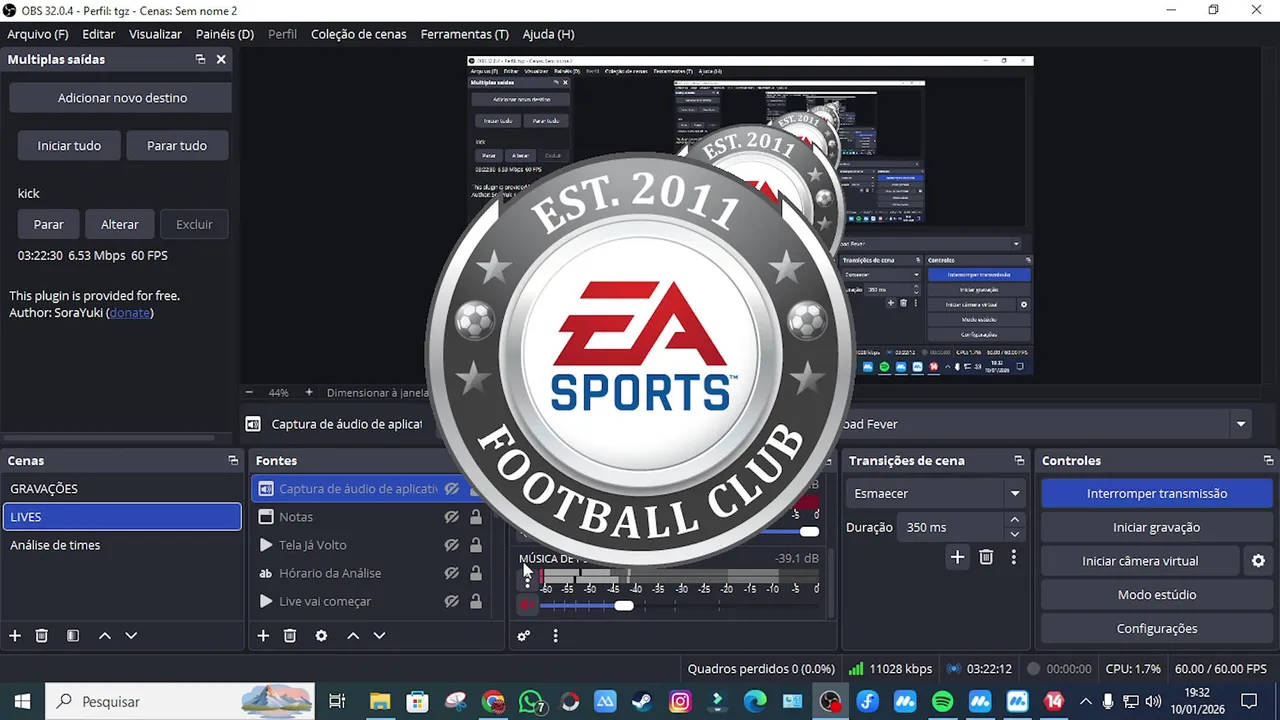
Task: Select the Análise de times scene
Action: coord(122,545)
